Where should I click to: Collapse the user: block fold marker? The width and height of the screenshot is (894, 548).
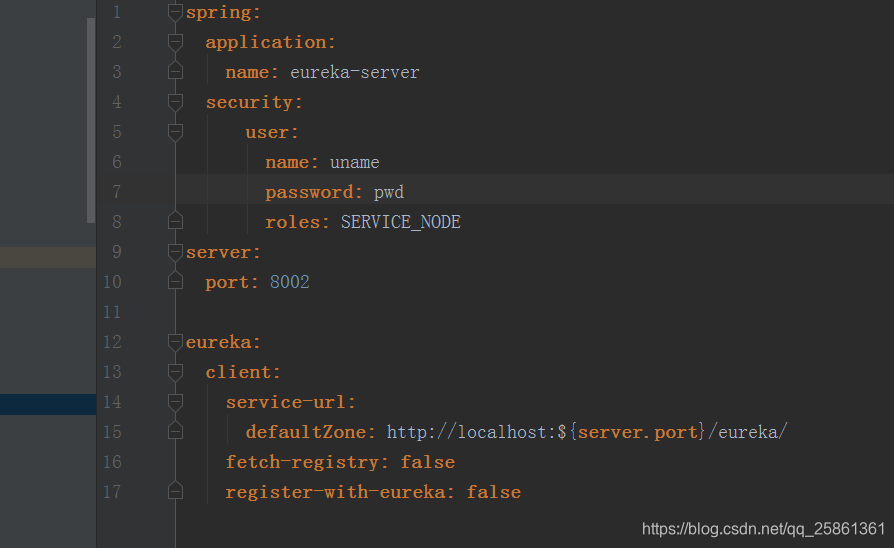coord(175,132)
